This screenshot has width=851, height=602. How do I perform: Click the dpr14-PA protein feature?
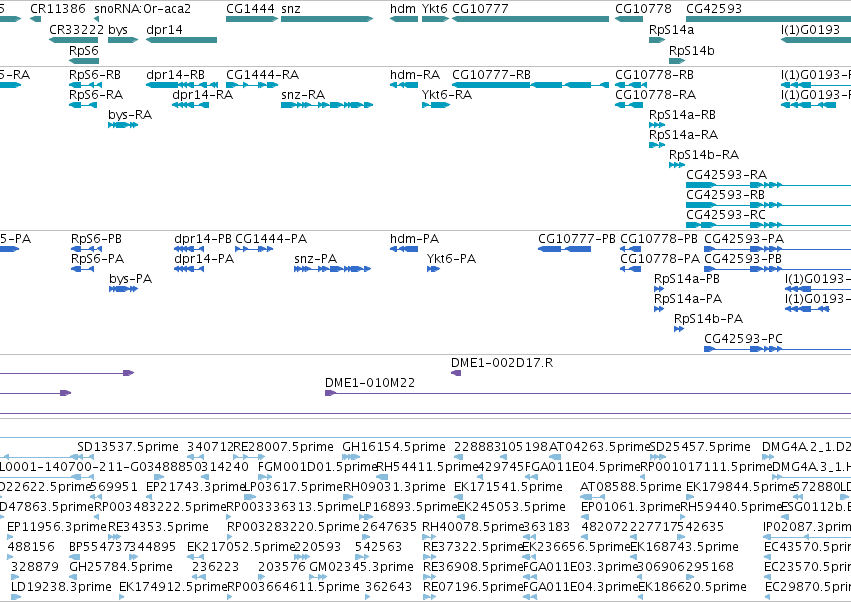click(x=189, y=269)
